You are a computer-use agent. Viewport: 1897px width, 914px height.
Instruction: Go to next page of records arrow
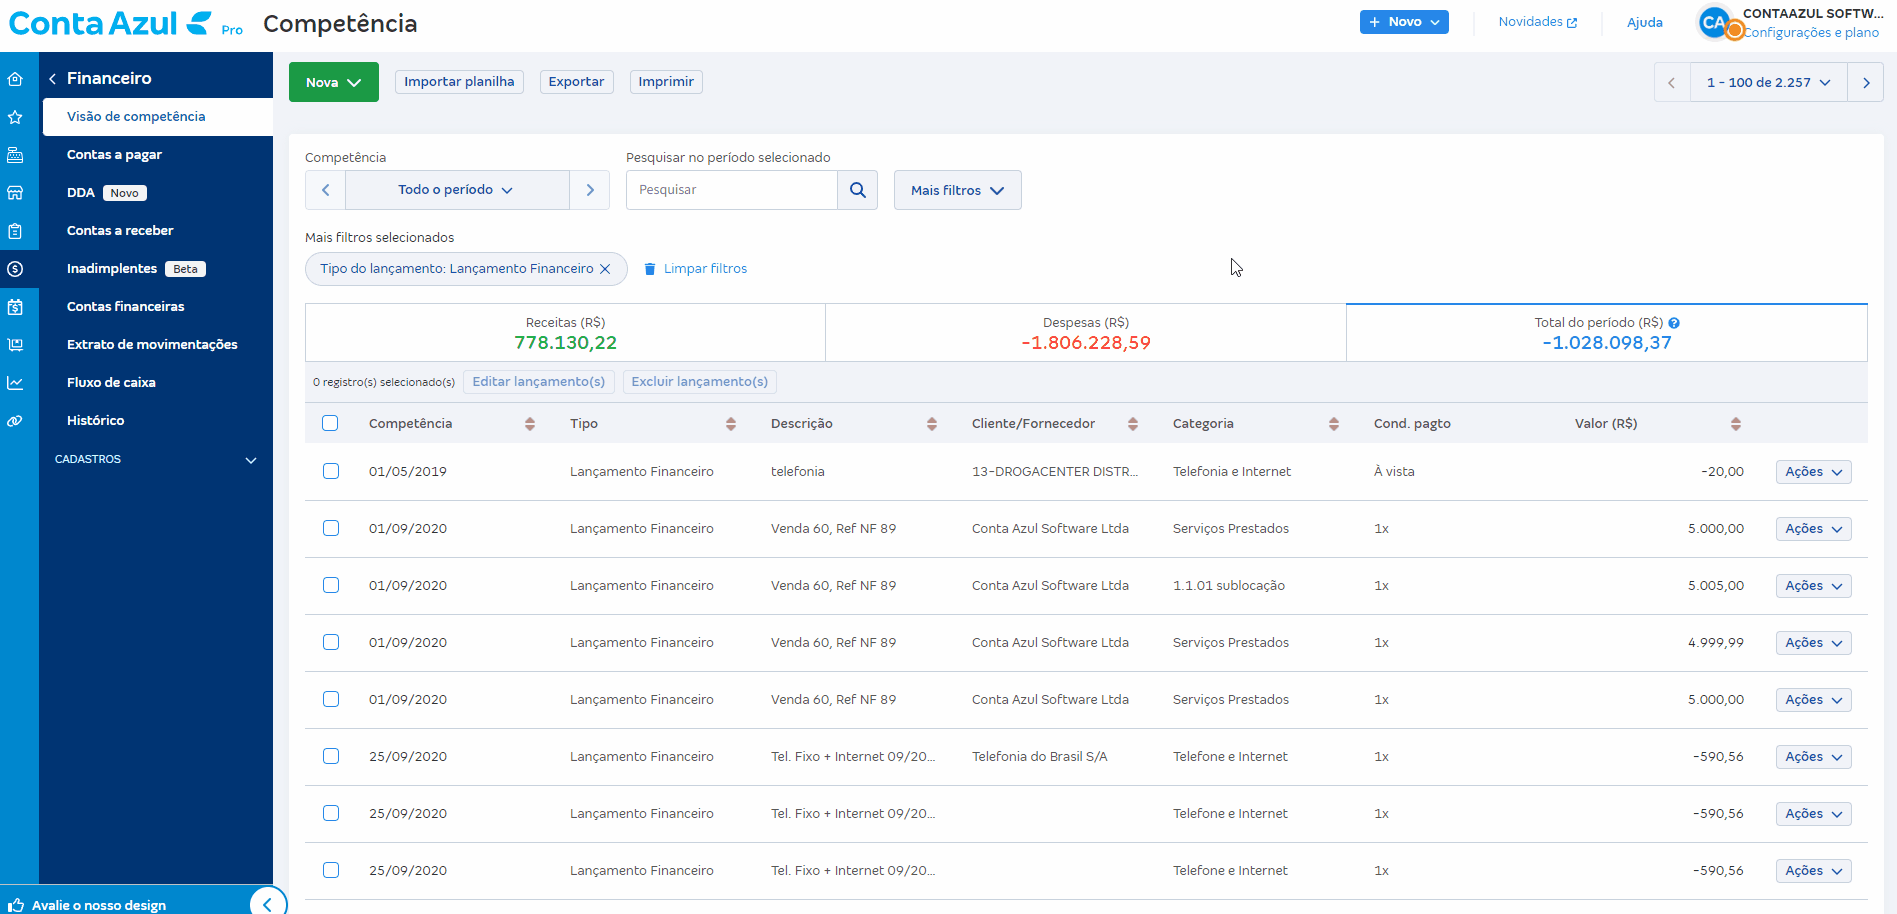[x=1865, y=83]
